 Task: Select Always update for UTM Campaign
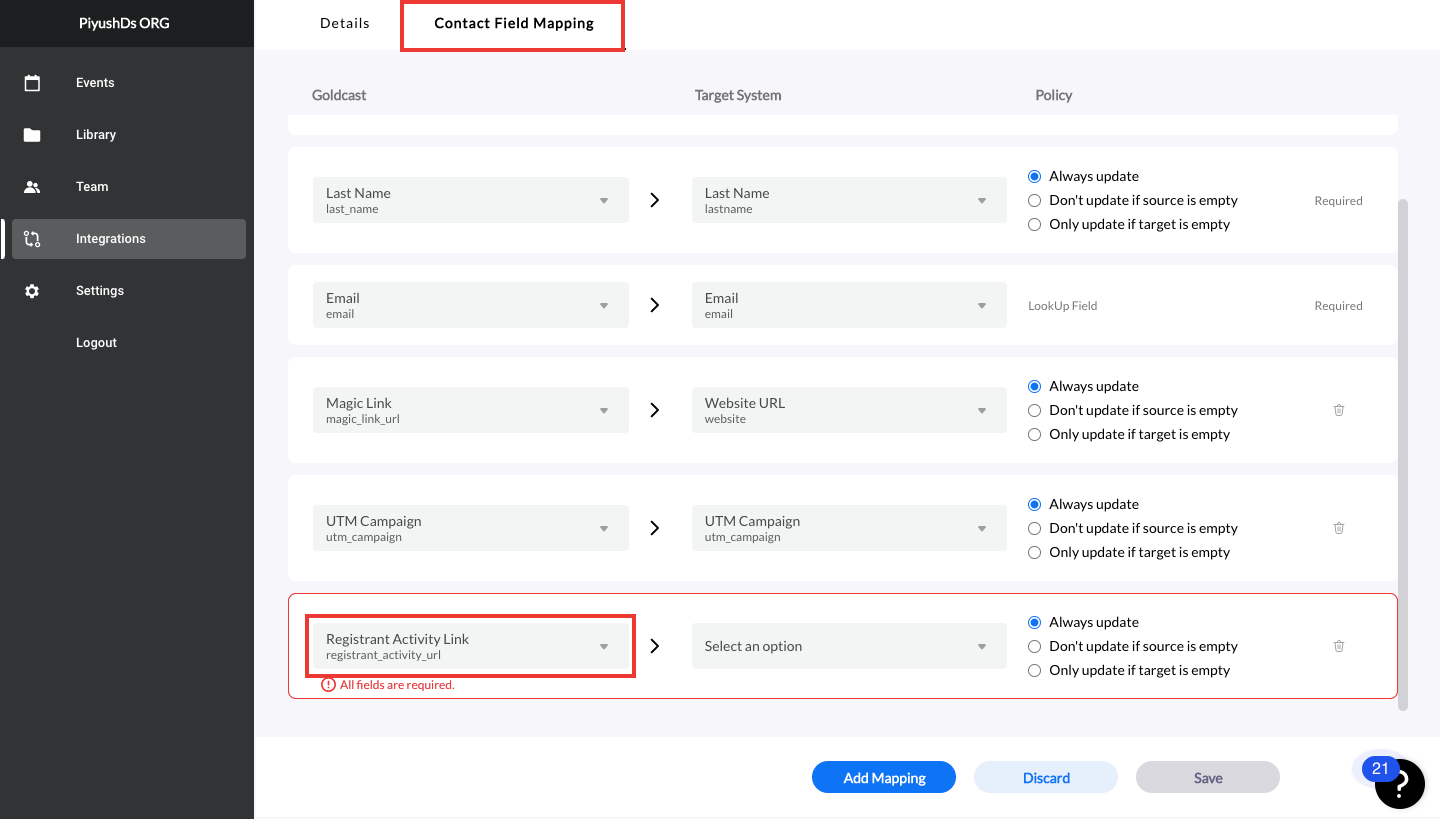pos(1035,504)
